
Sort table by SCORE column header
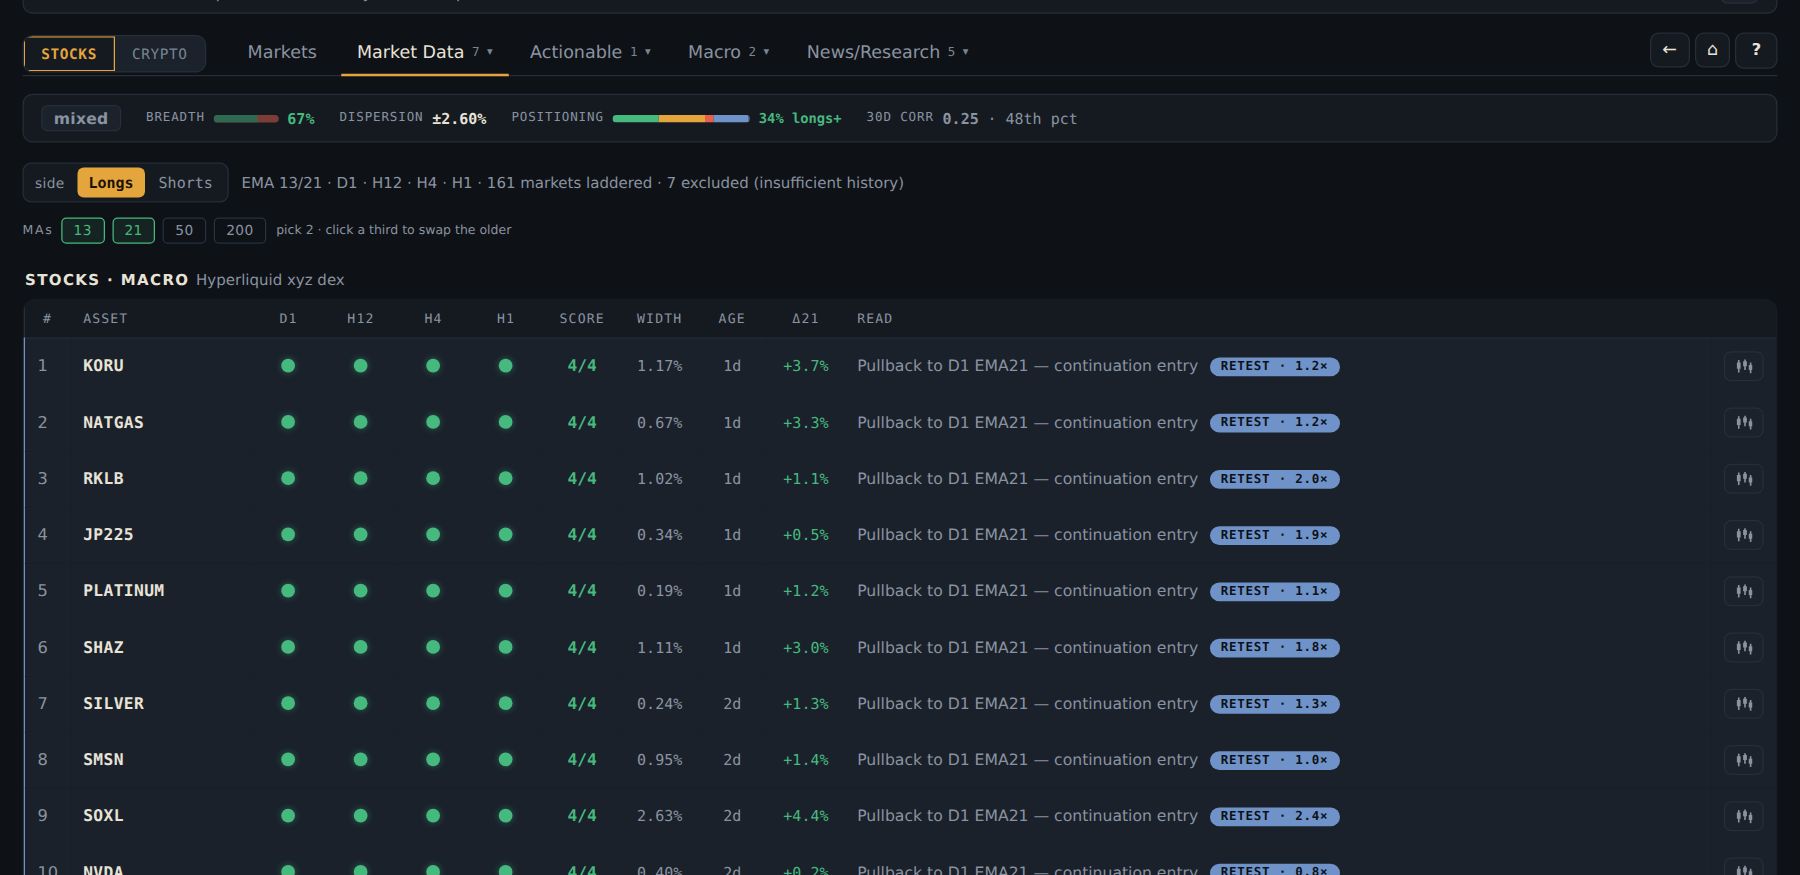coord(581,319)
